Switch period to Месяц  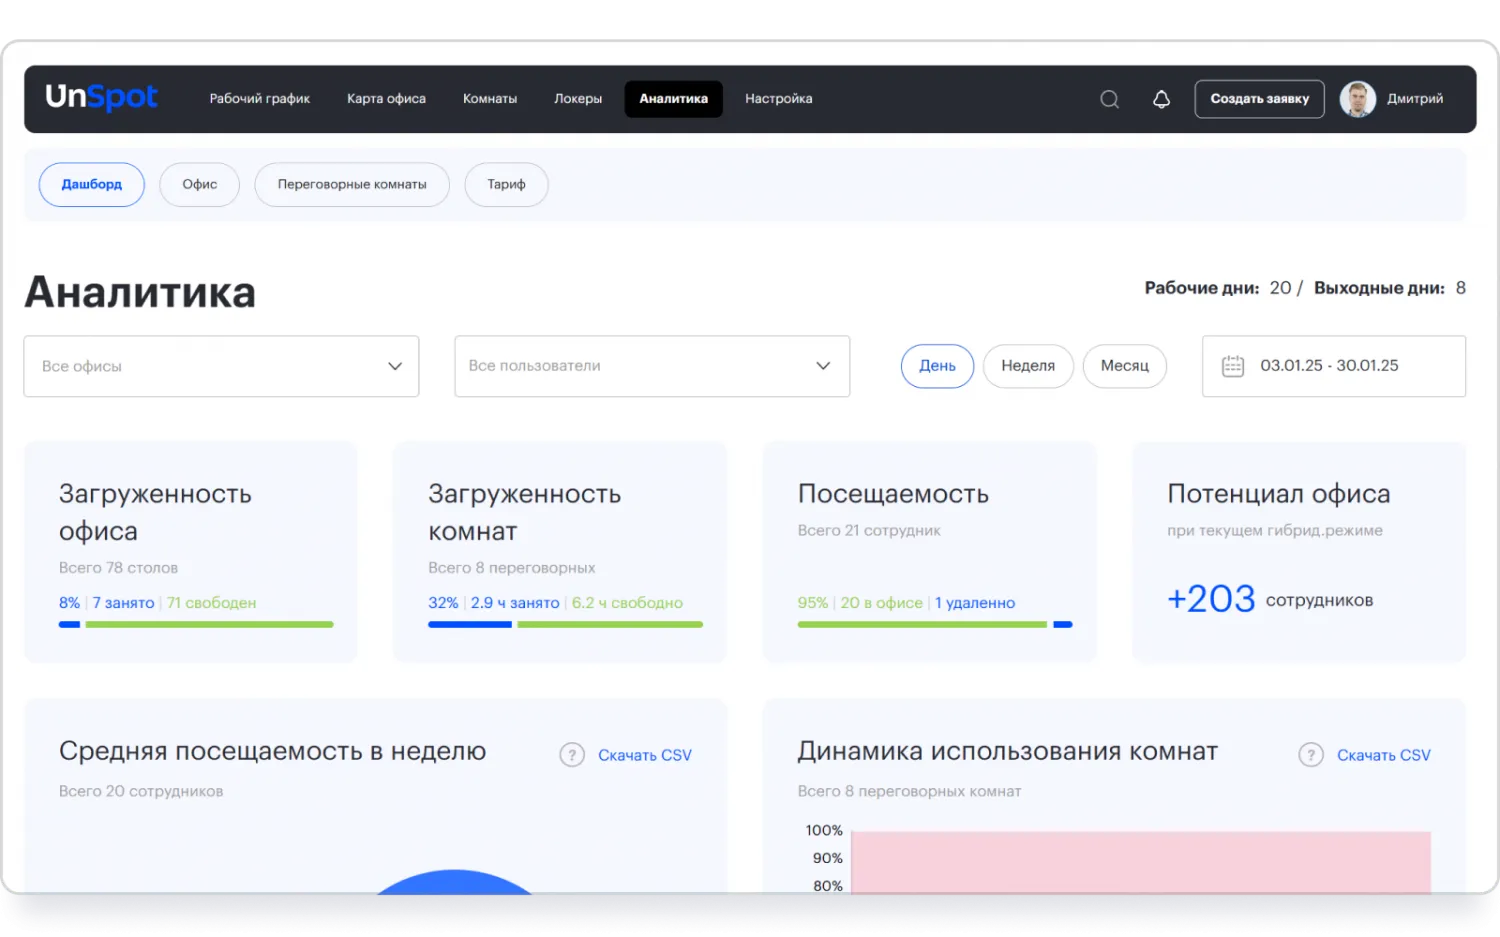pos(1124,366)
